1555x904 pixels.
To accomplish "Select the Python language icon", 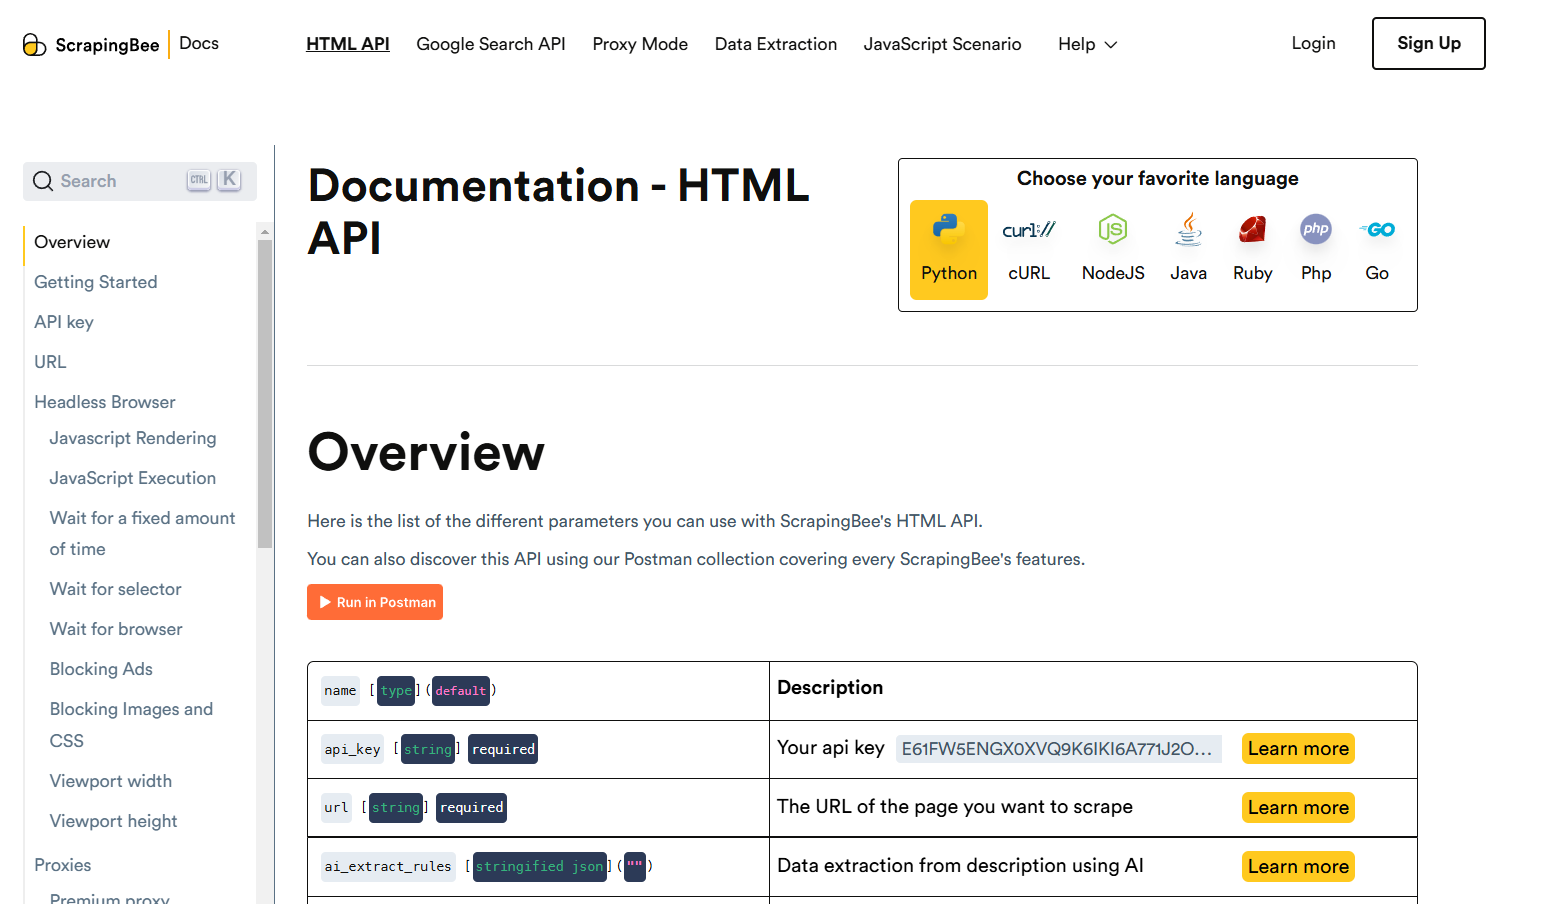I will coord(948,230).
